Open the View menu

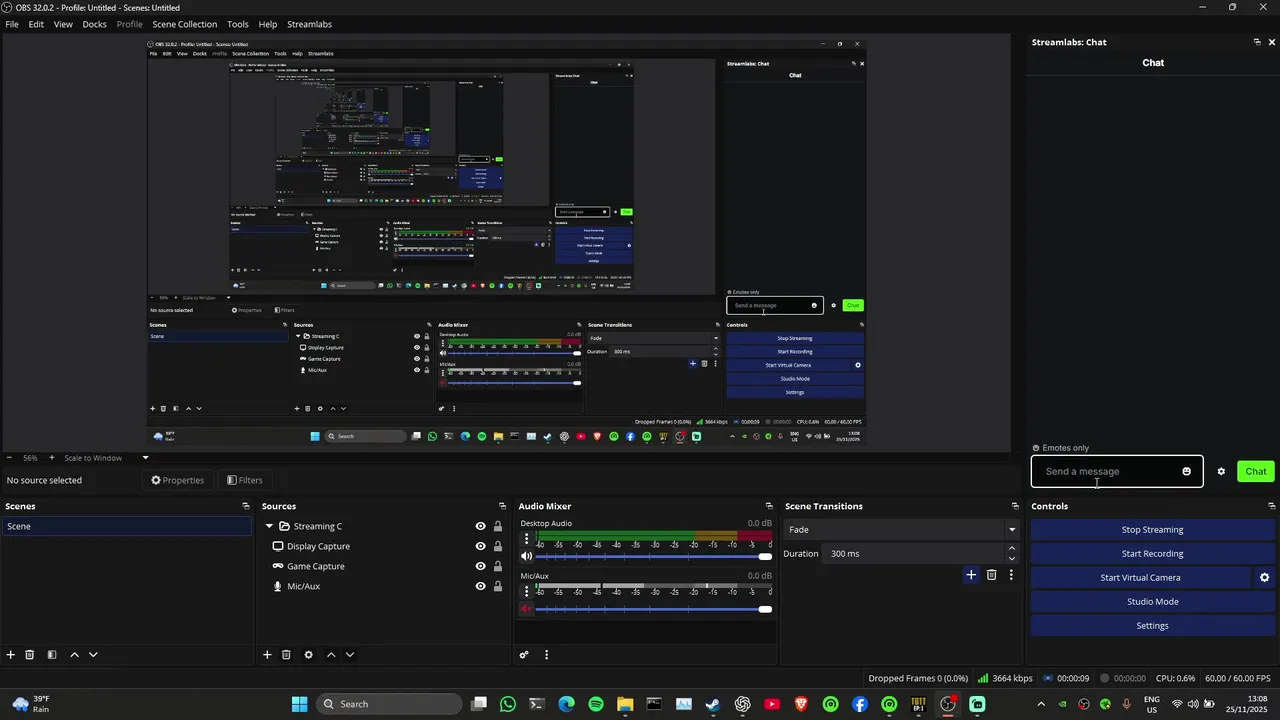(63, 24)
